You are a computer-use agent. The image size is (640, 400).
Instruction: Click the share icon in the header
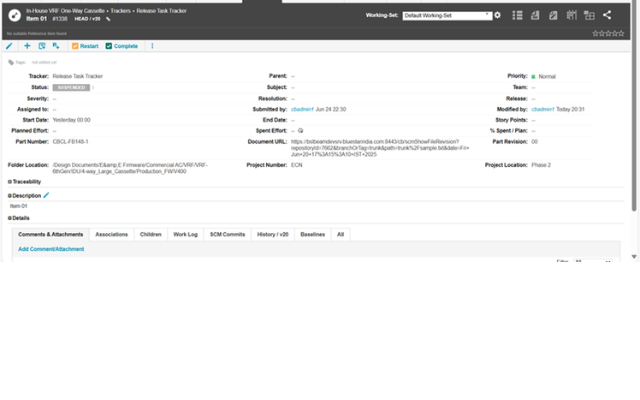click(x=607, y=16)
